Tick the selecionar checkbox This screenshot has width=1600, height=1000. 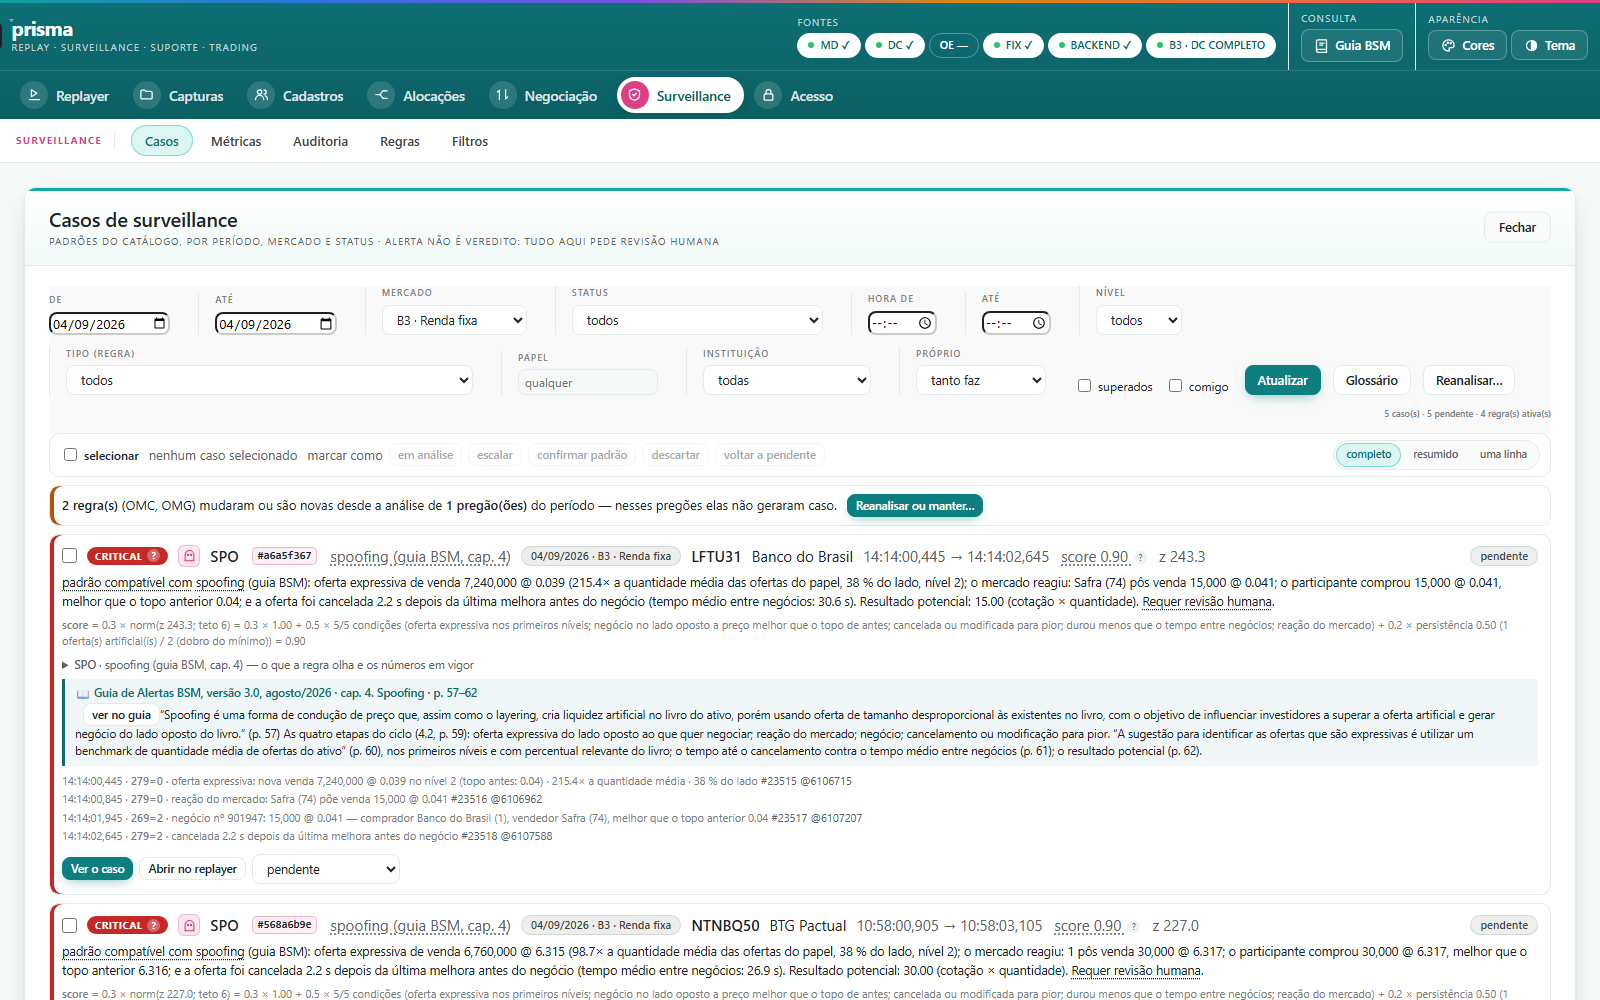(70, 455)
